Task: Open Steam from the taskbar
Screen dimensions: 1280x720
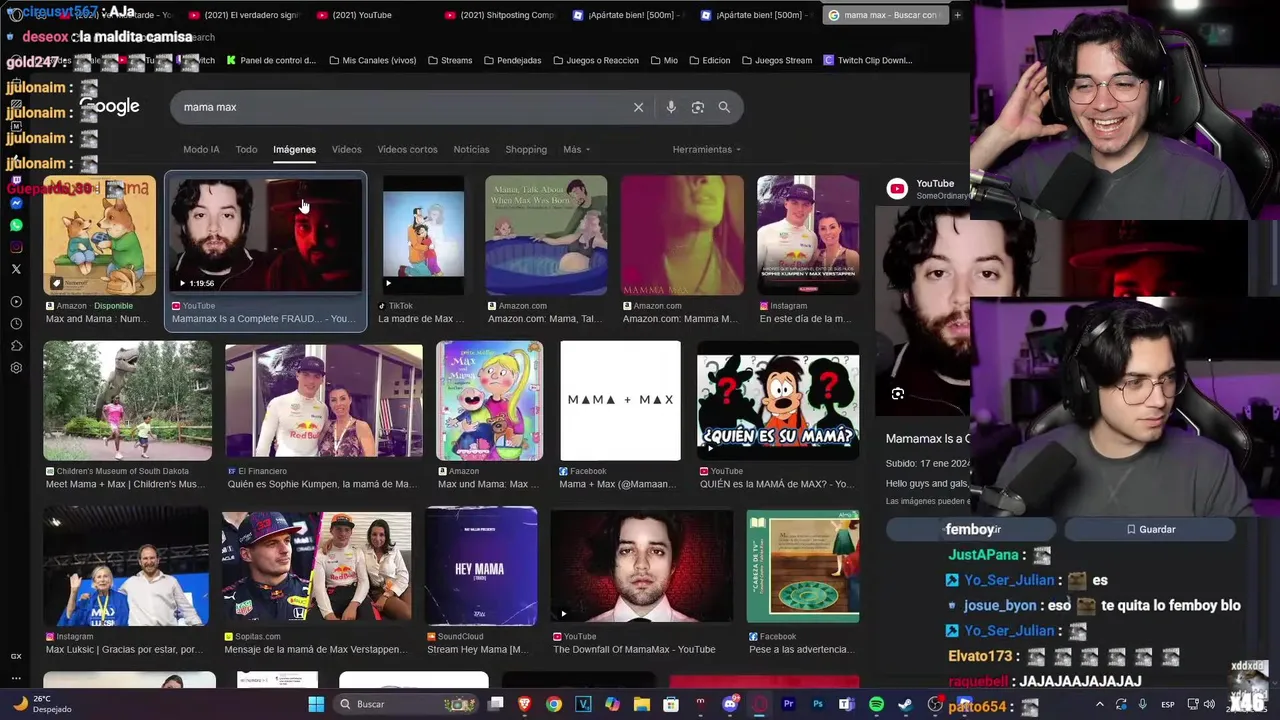Action: tap(905, 704)
